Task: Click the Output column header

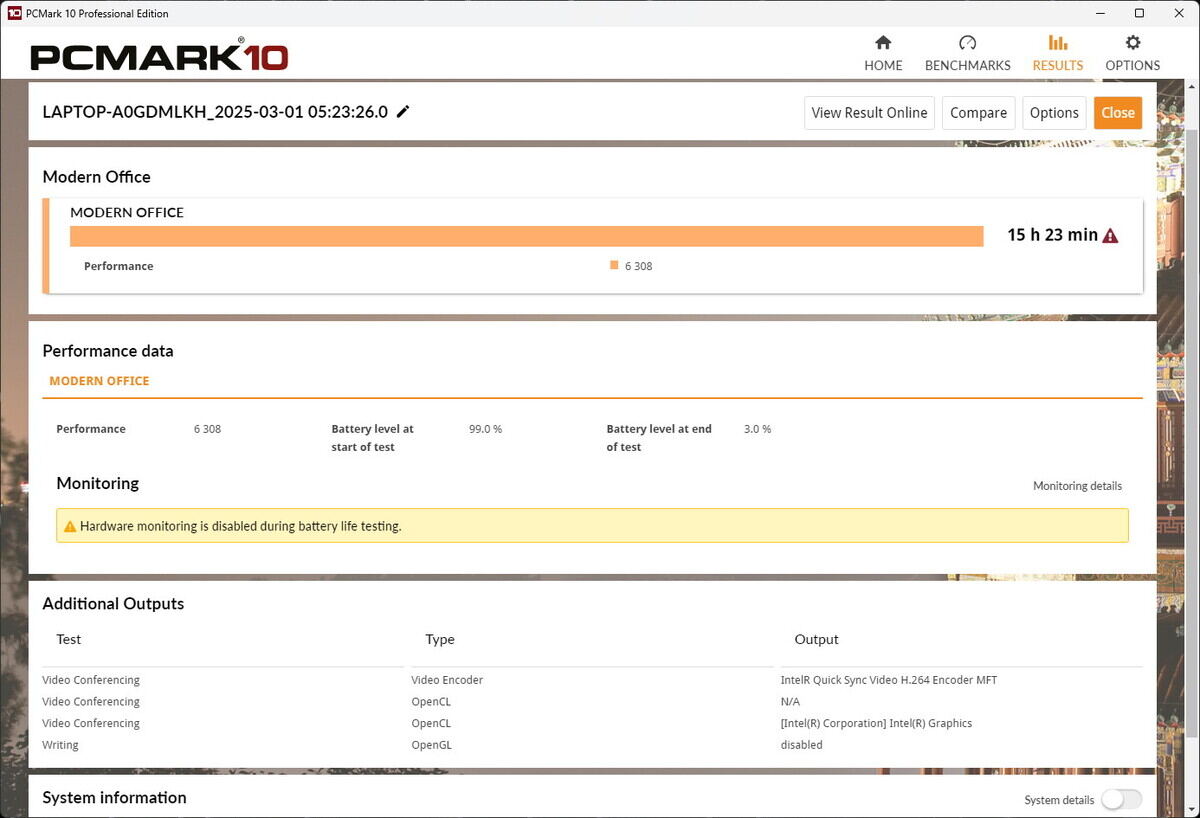Action: tap(816, 639)
